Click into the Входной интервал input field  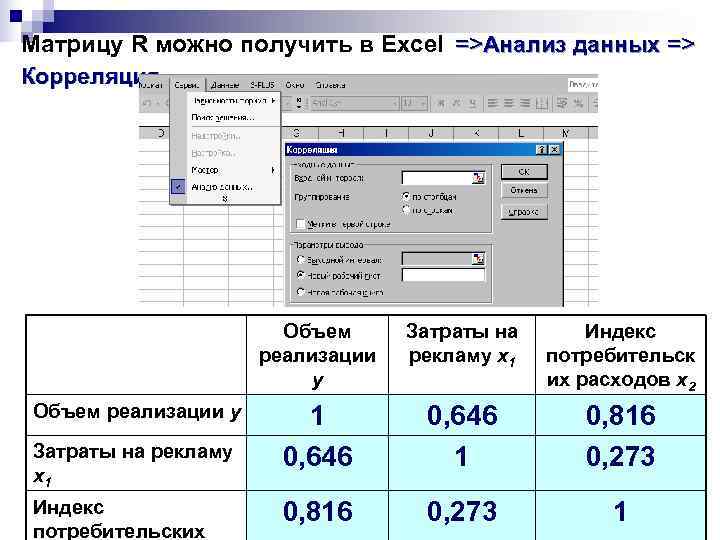(x=437, y=178)
